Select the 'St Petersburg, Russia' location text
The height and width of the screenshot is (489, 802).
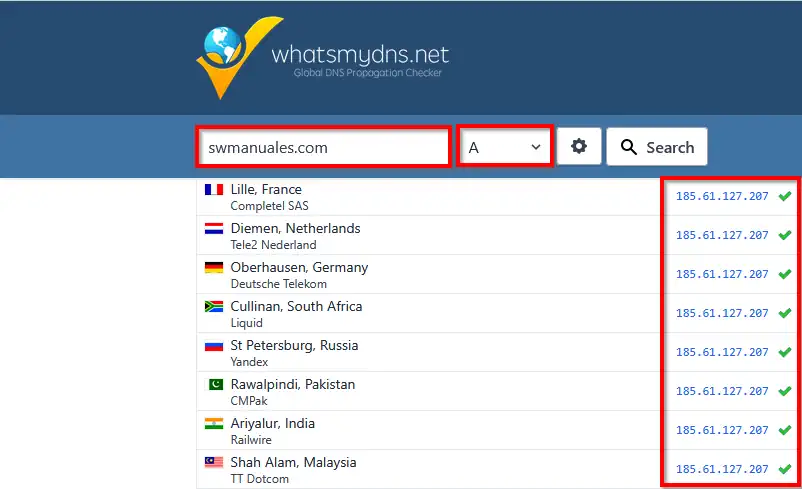coord(294,345)
